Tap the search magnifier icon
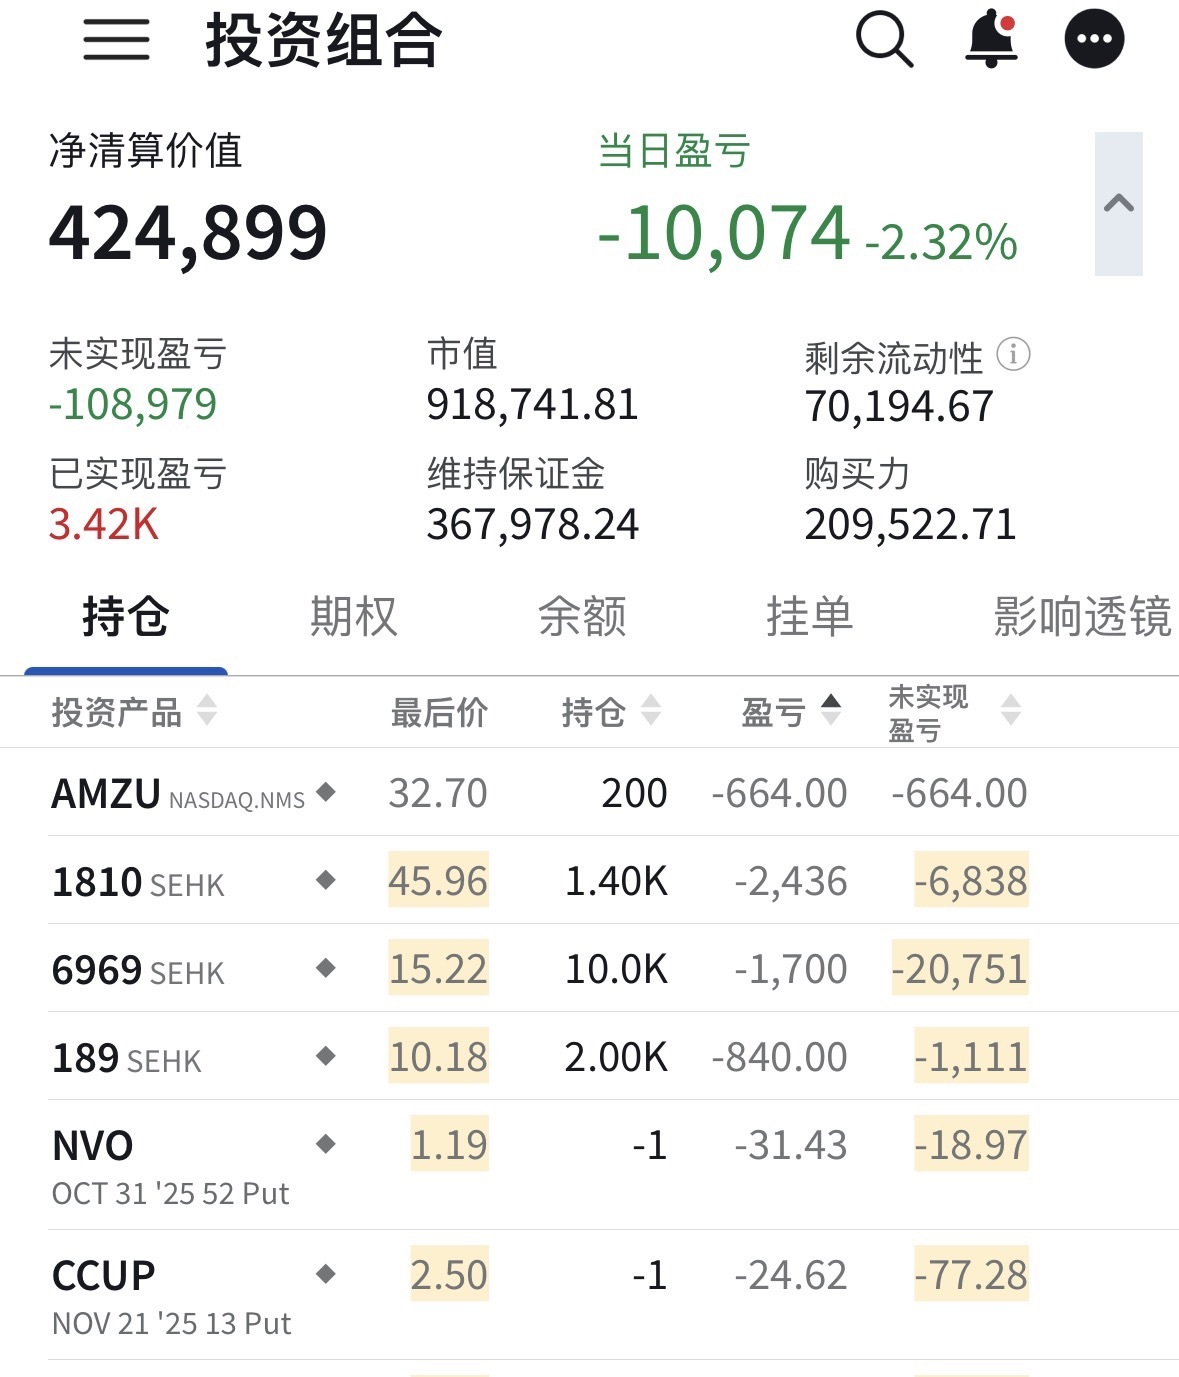The height and width of the screenshot is (1377, 1179). (885, 40)
